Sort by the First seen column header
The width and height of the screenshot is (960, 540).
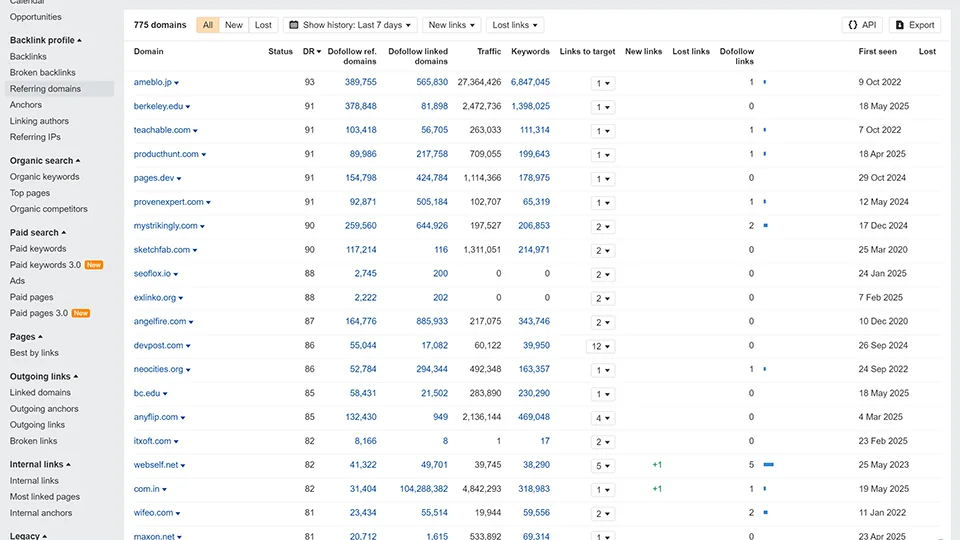point(877,51)
